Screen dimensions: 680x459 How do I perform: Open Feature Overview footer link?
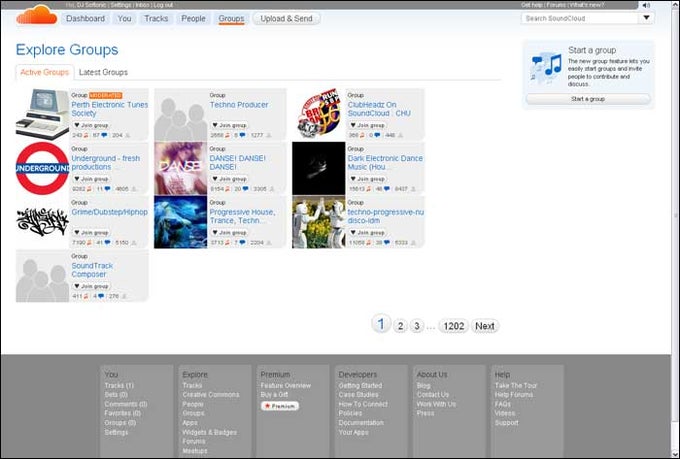coord(285,386)
